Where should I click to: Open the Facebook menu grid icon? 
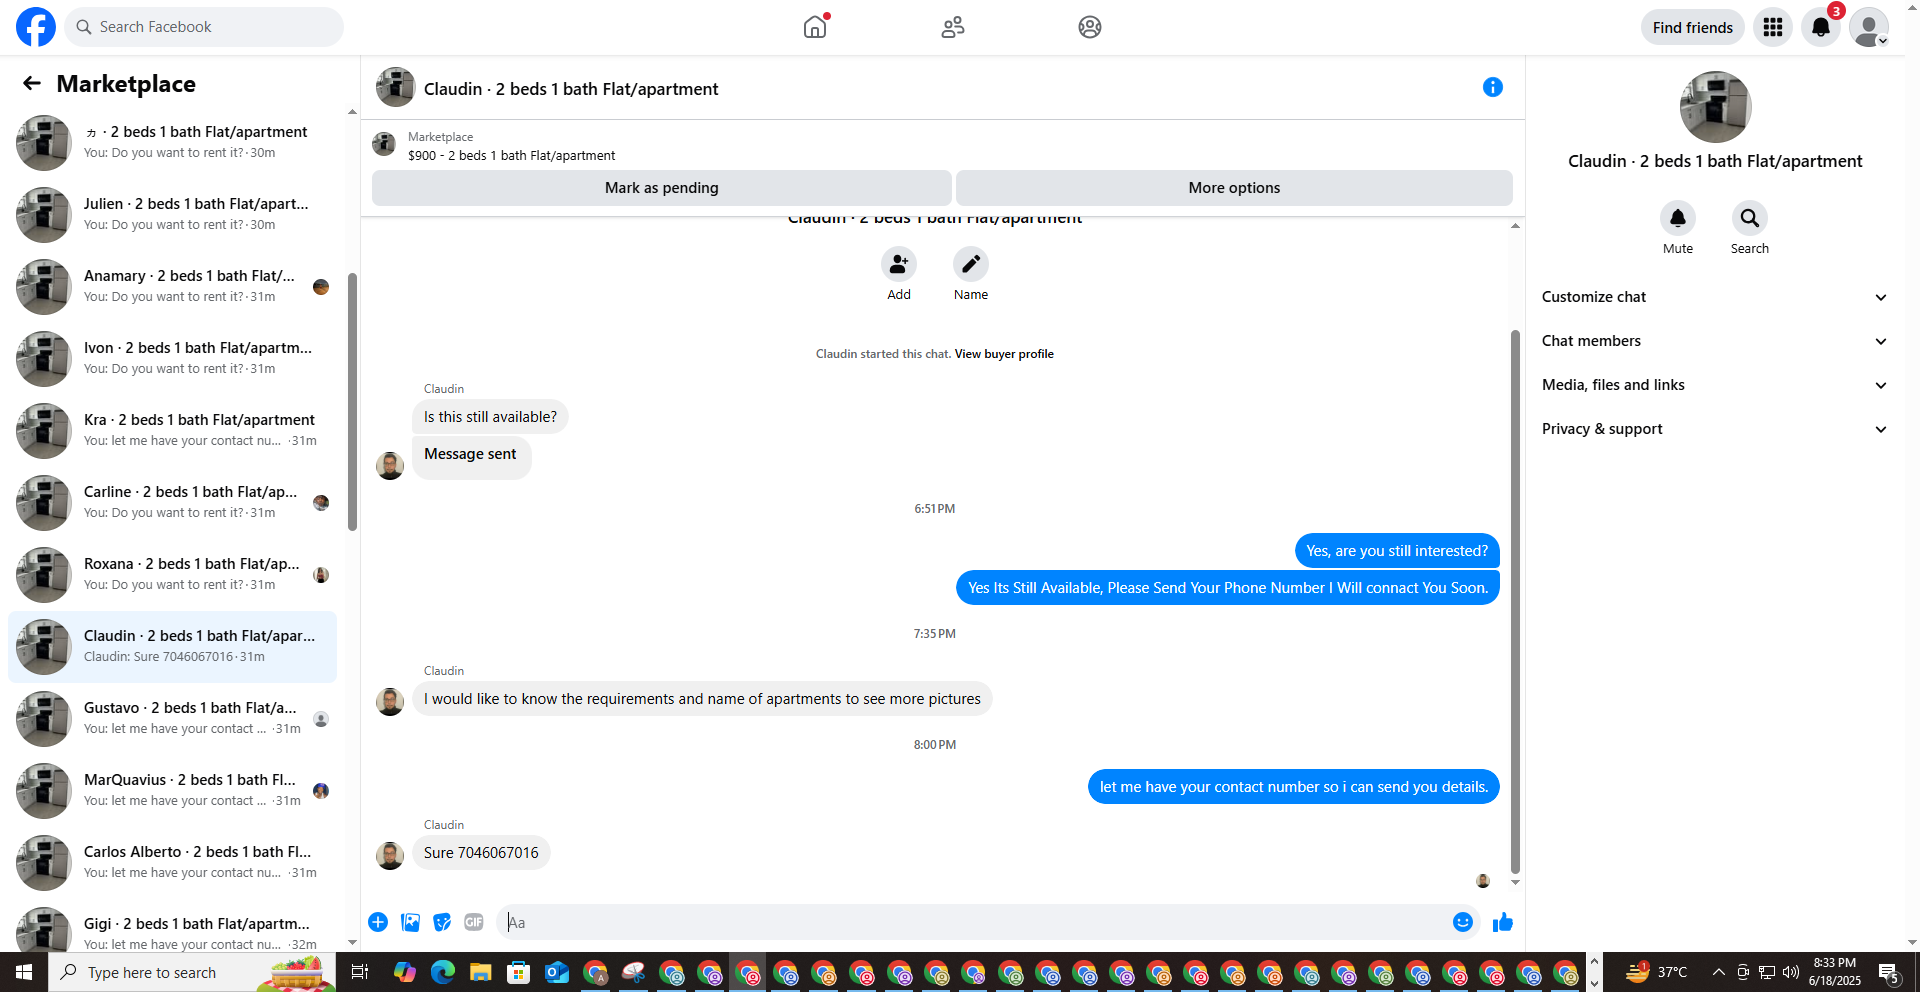[x=1773, y=27]
